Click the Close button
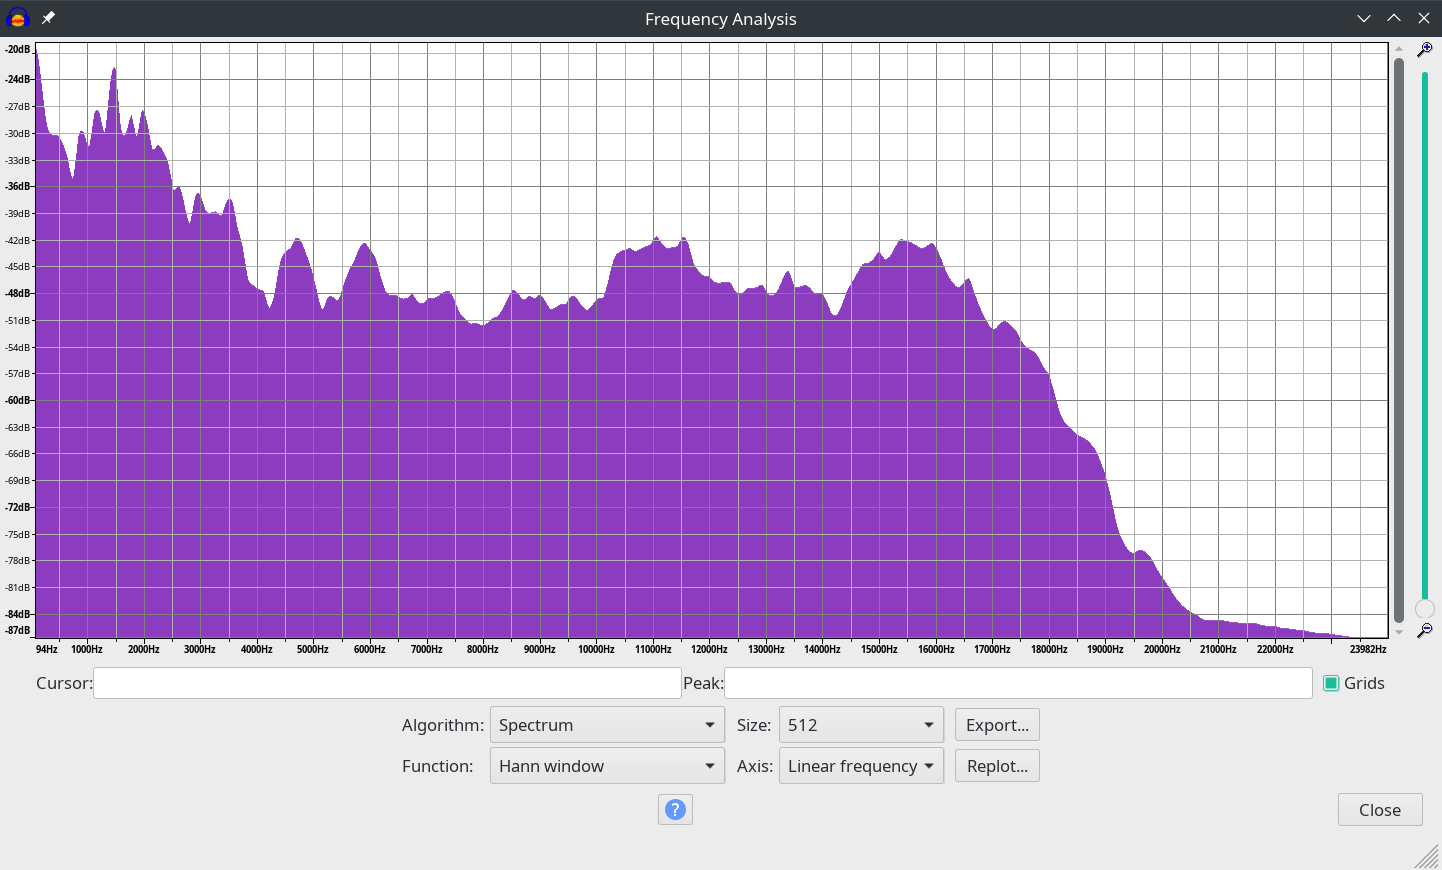 1380,810
